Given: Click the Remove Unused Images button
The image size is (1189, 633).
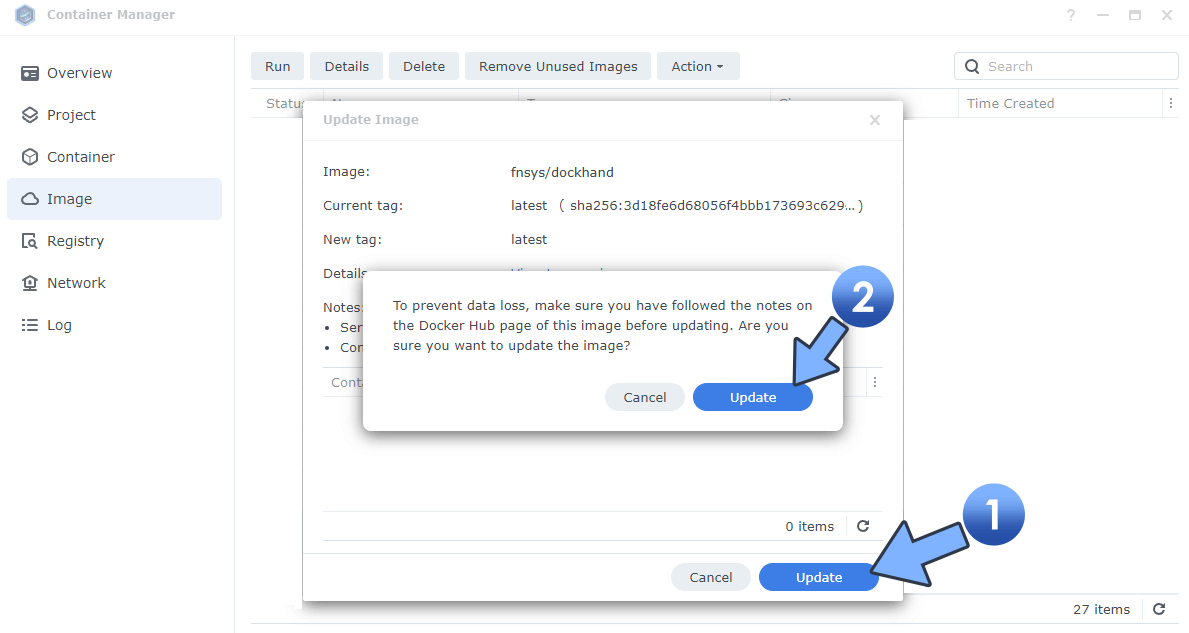Looking at the screenshot, I should click(x=557, y=65).
